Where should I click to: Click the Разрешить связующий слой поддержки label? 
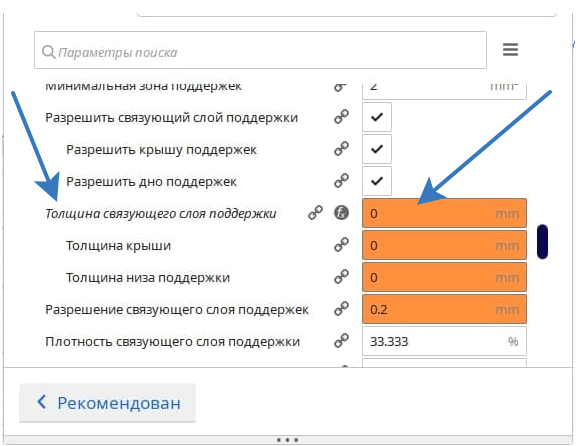(x=171, y=118)
